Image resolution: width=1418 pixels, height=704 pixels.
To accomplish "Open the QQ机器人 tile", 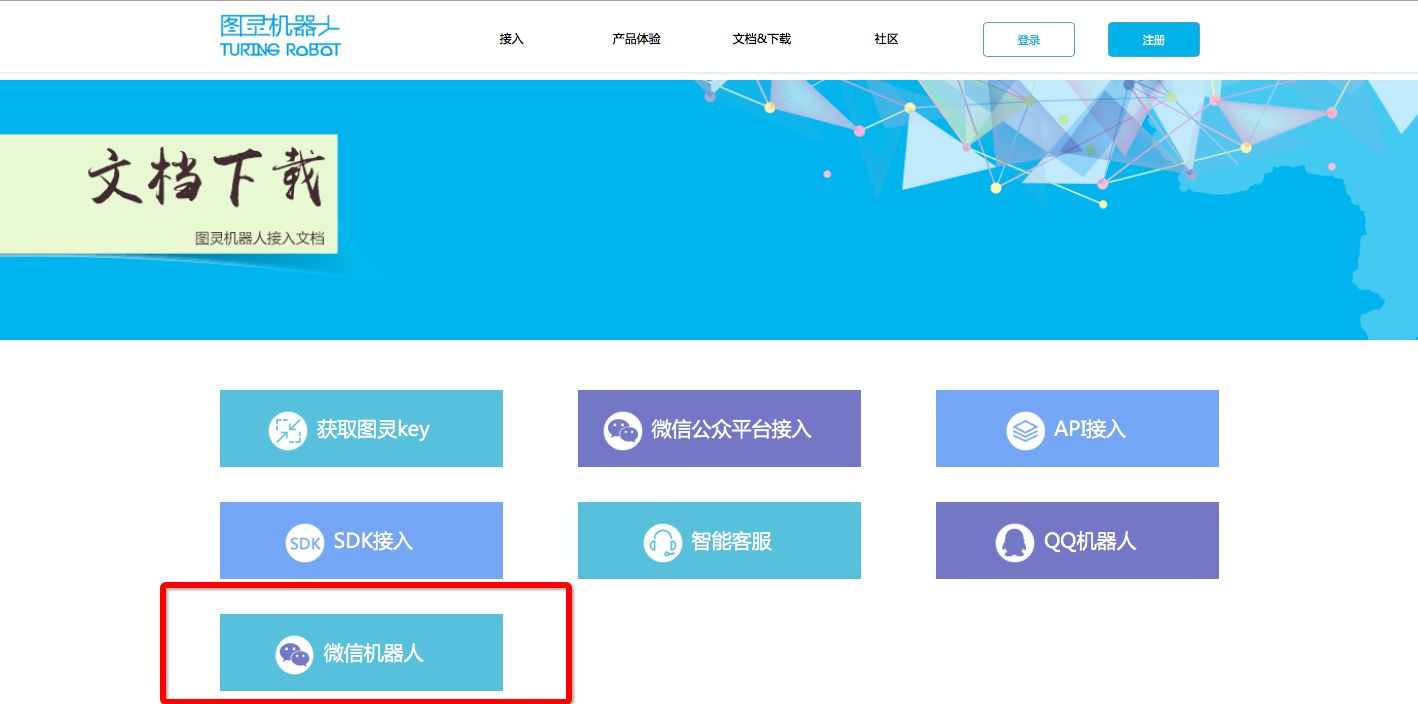I will click(1077, 540).
